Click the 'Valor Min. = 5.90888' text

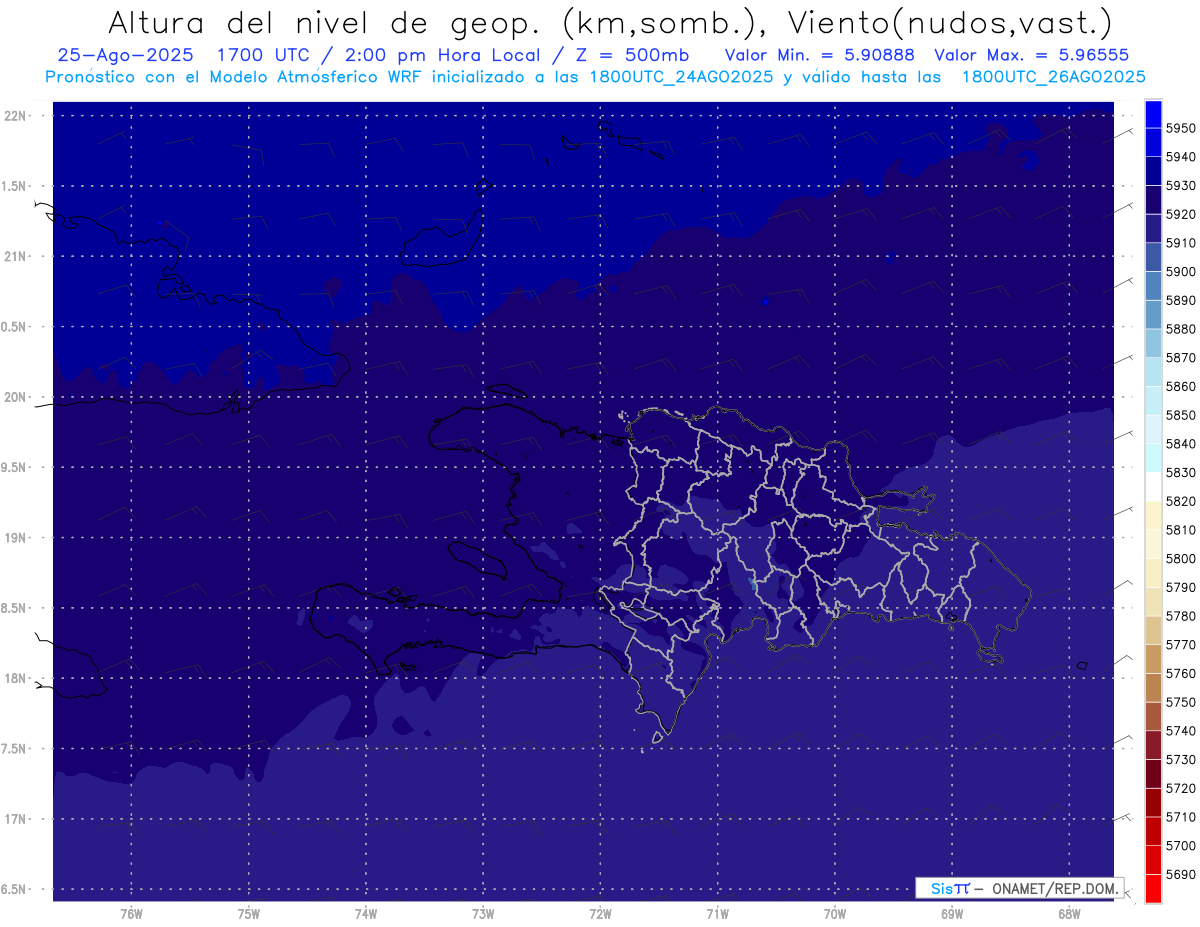click(819, 55)
